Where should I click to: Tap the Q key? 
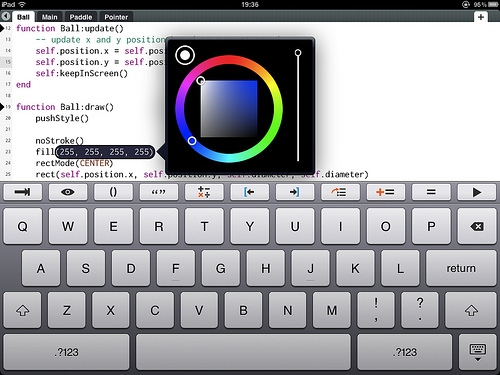pos(23,226)
